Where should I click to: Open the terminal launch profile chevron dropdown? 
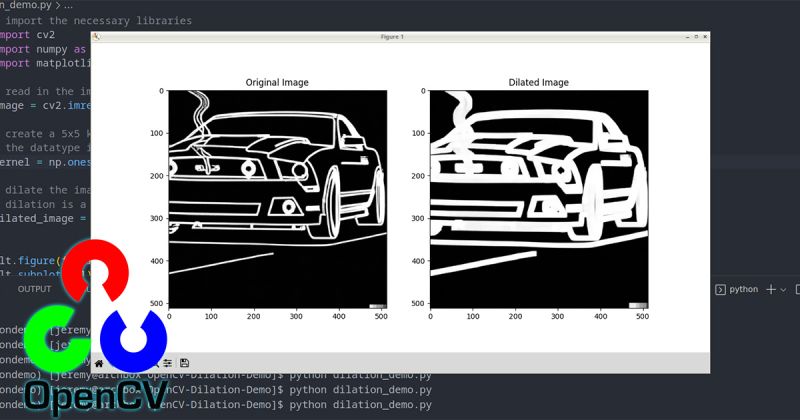(x=783, y=290)
